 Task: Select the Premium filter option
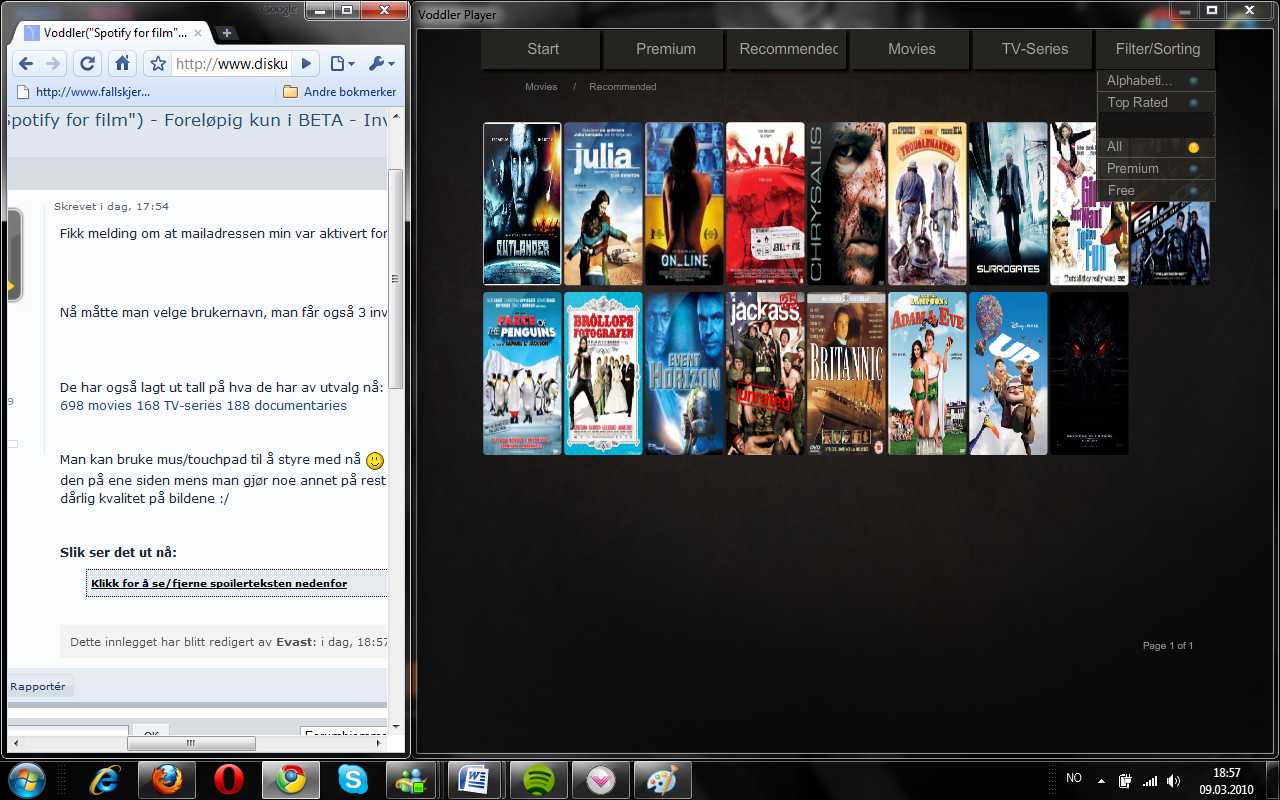(1156, 169)
